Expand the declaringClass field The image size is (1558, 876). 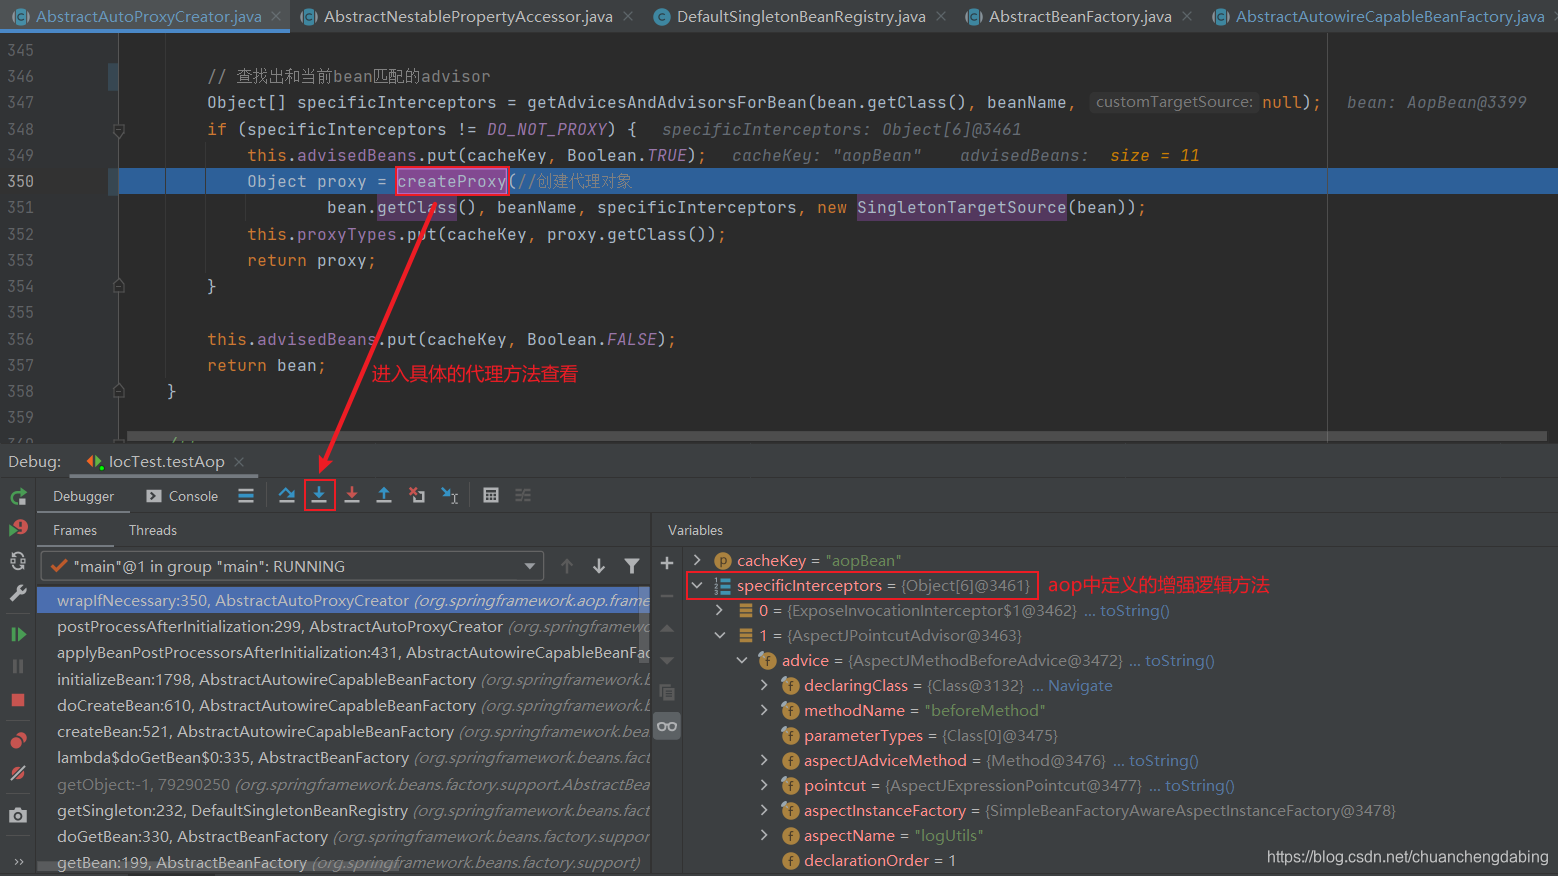coord(764,685)
